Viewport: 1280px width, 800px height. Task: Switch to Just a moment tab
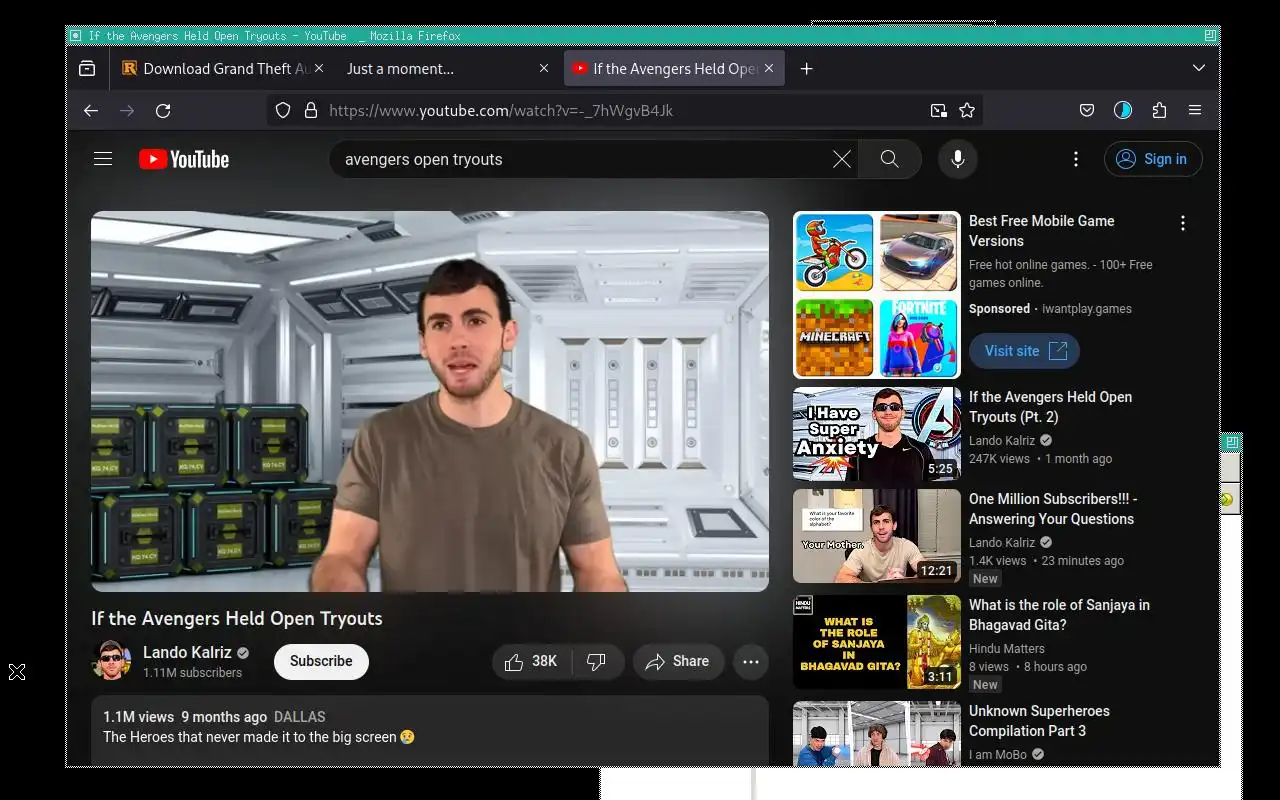pyautogui.click(x=447, y=68)
